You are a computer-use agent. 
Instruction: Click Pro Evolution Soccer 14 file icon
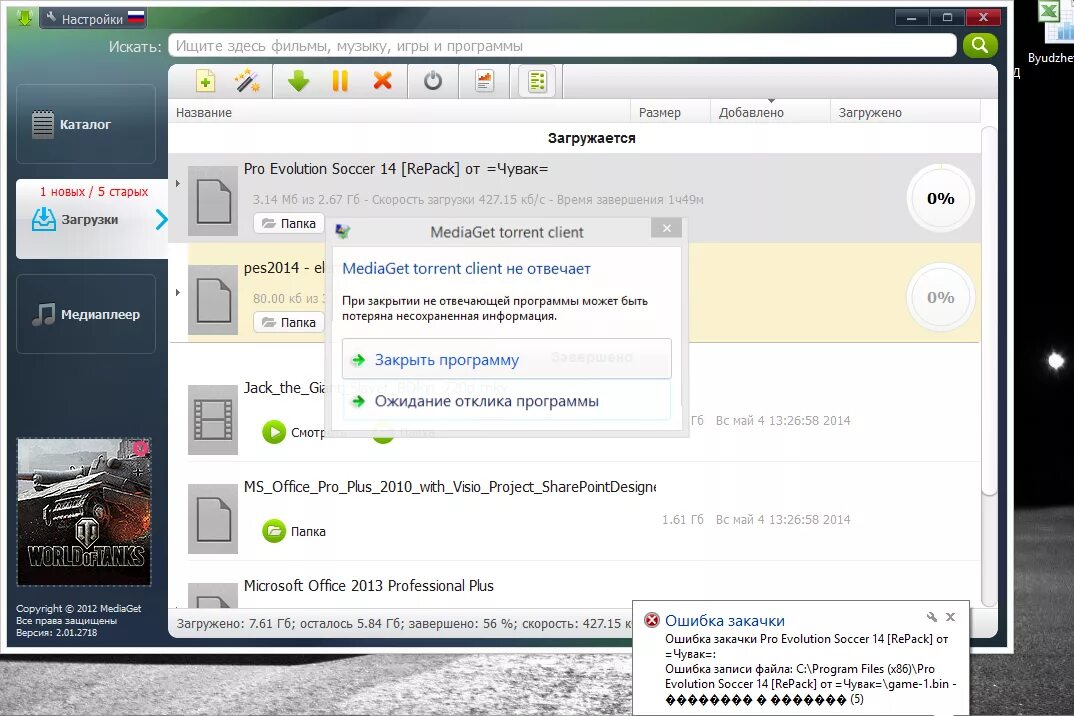point(213,201)
